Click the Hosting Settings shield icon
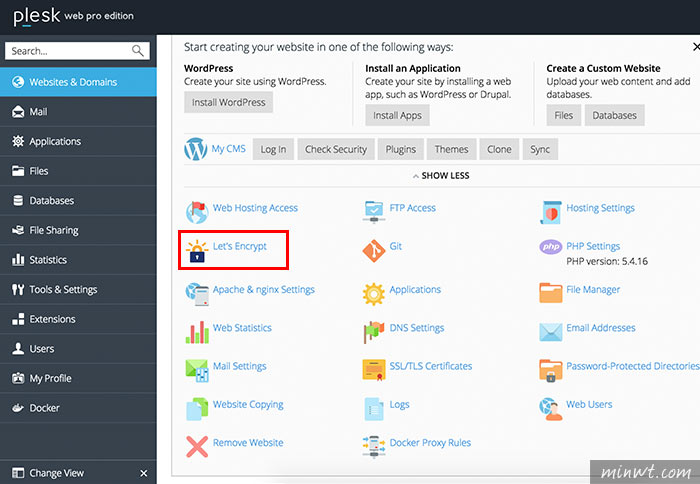Viewport: 700px width, 484px height. (550, 212)
